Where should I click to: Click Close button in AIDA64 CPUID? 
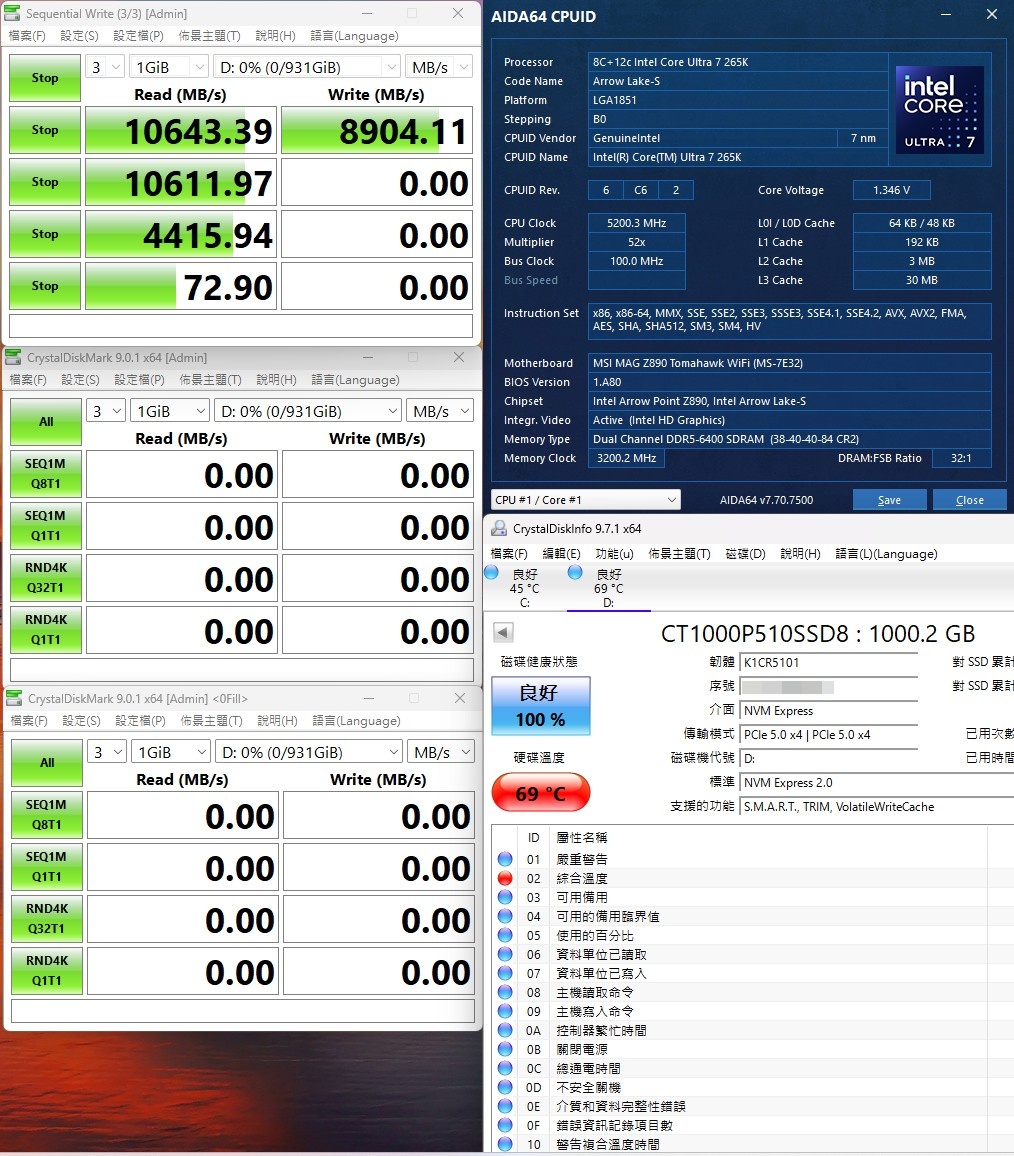(969, 499)
